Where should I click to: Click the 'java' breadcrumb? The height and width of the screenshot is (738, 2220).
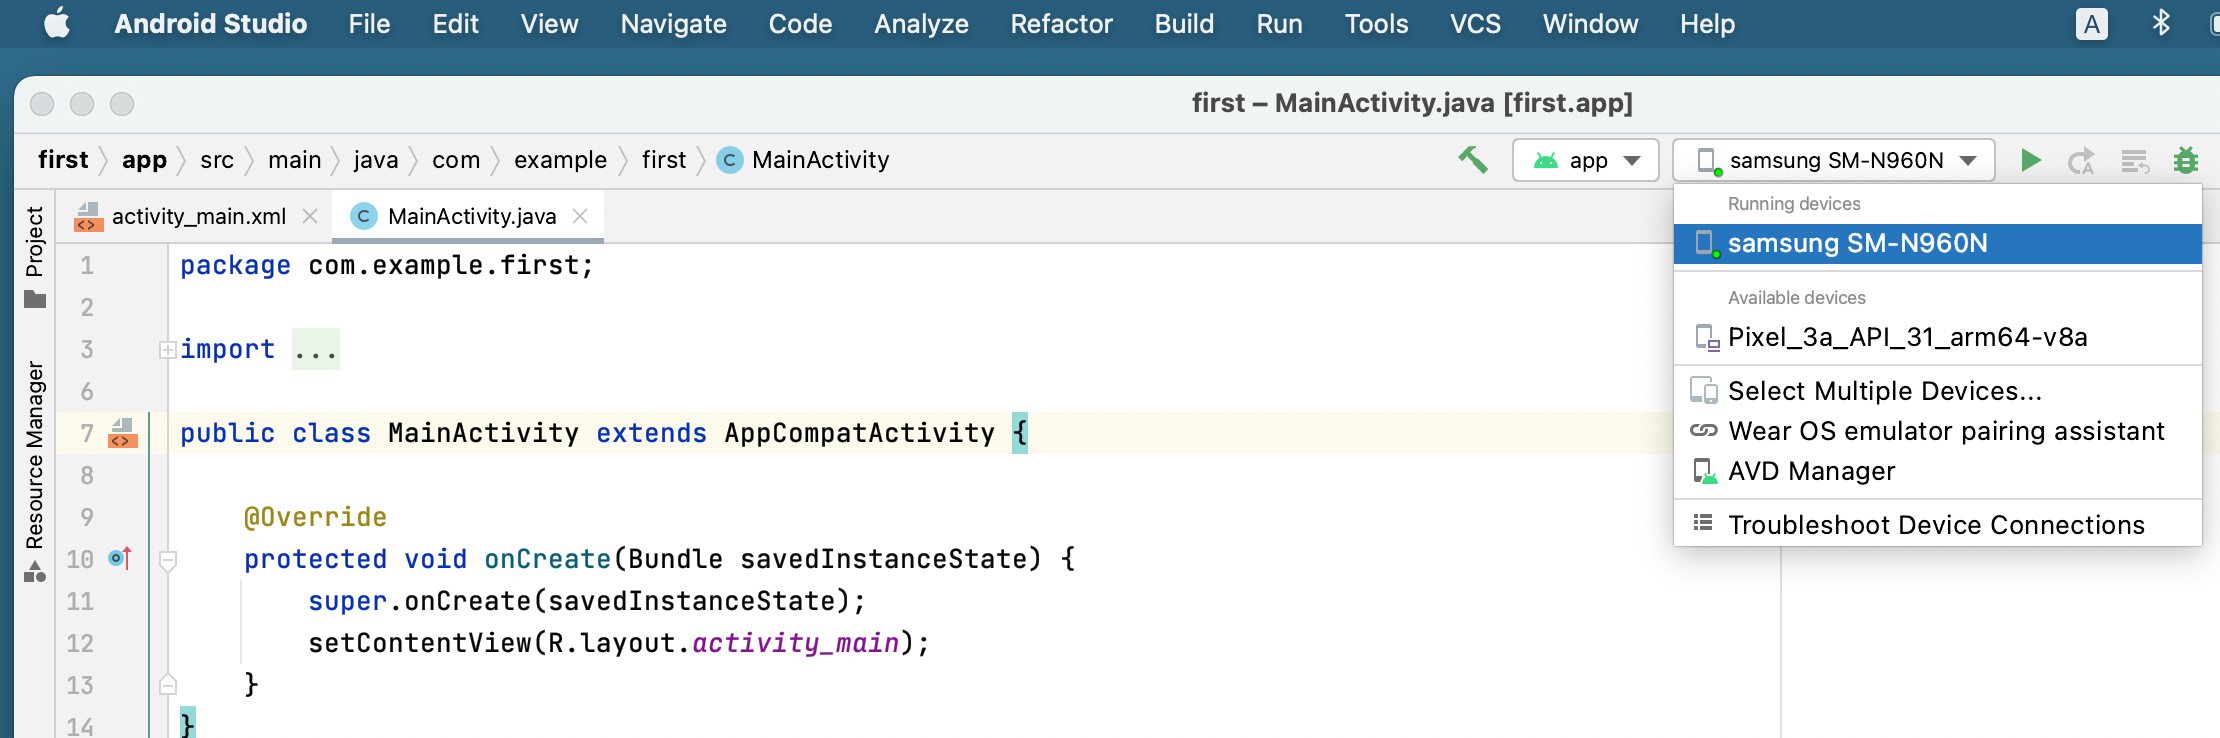pyautogui.click(x=375, y=160)
